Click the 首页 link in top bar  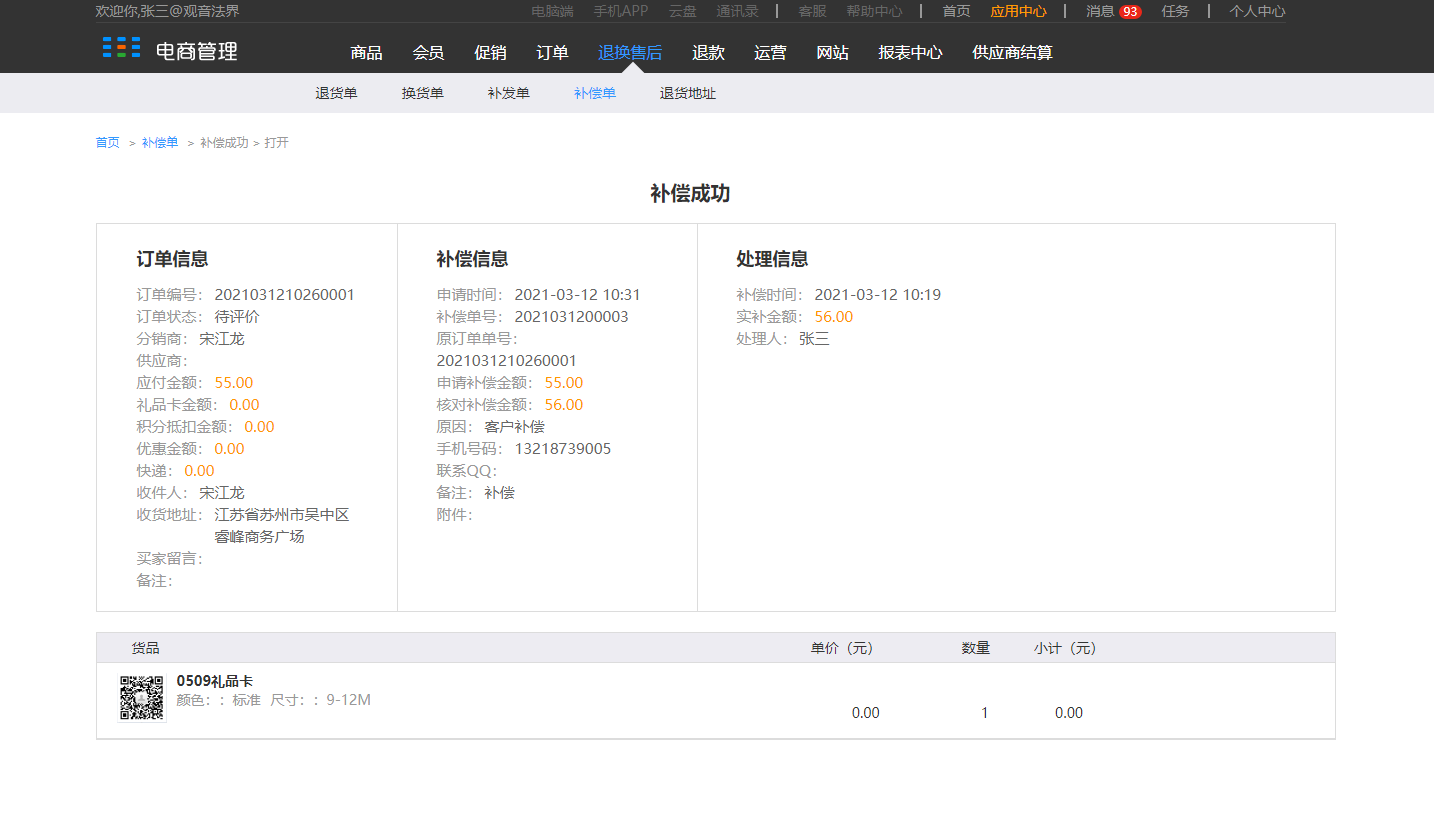[x=956, y=12]
